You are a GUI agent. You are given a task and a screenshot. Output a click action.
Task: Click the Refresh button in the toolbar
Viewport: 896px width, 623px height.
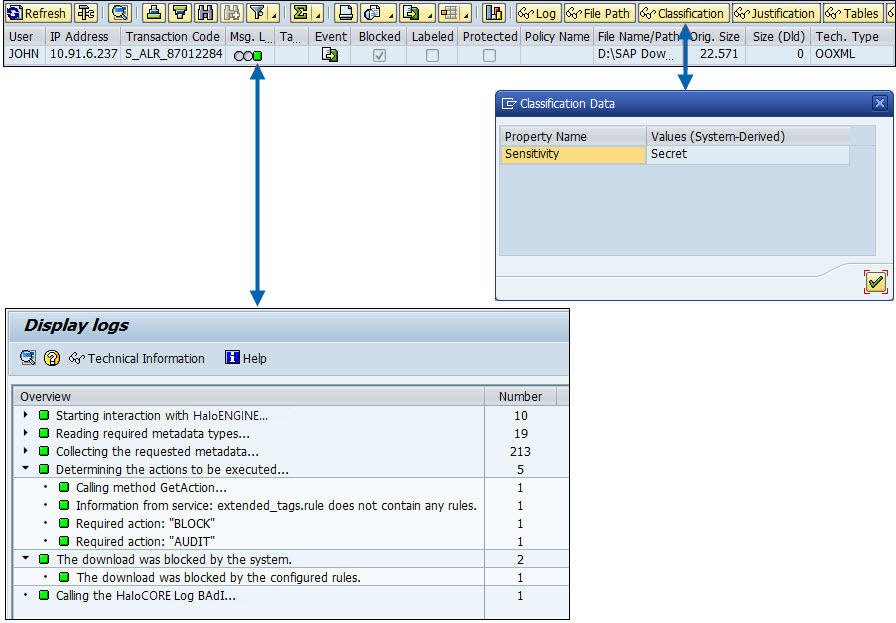tap(37, 13)
